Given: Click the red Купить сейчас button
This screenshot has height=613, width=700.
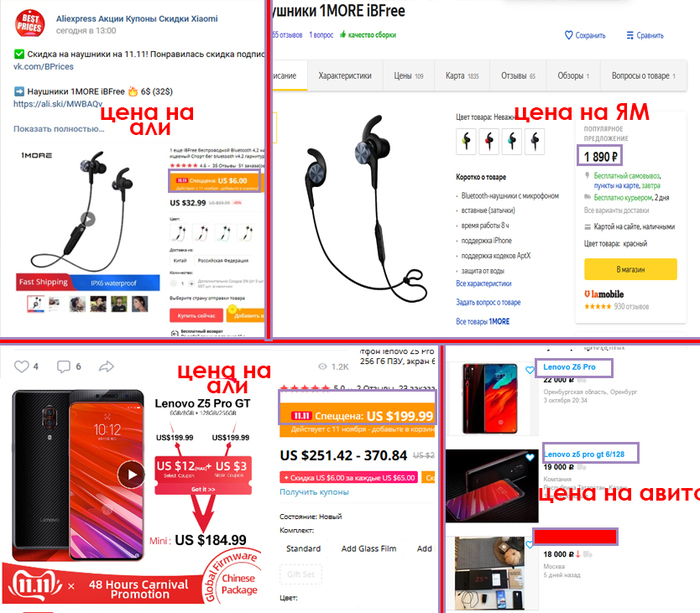Looking at the screenshot, I should [196, 315].
